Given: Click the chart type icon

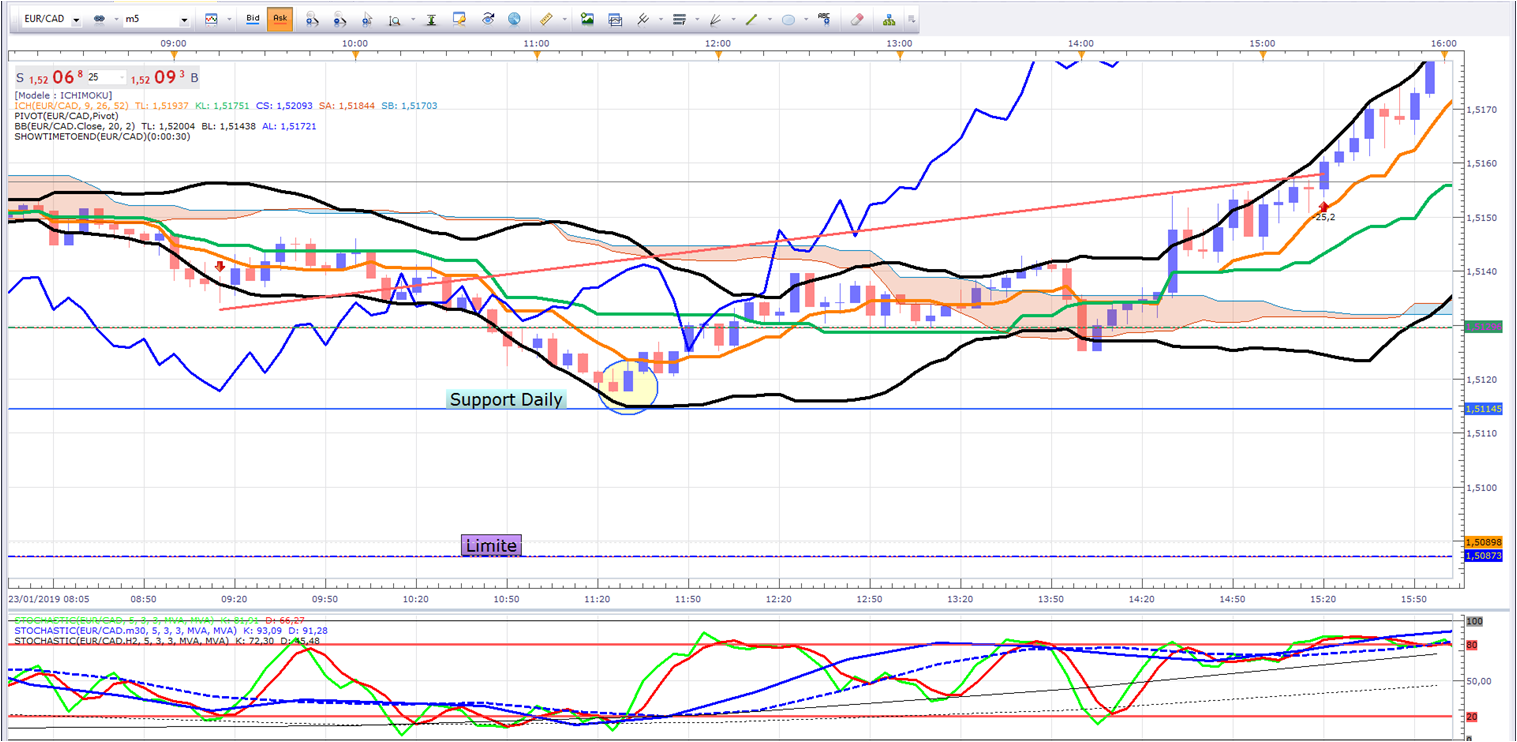Looking at the screenshot, I should point(210,19).
